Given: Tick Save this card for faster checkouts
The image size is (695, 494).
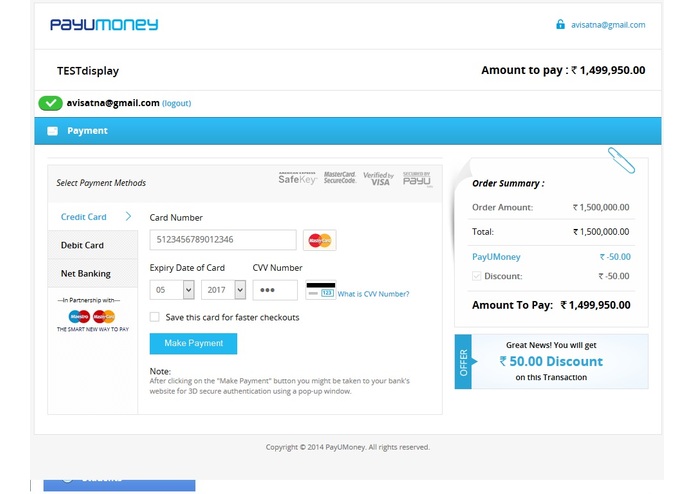Looking at the screenshot, I should click(154, 317).
